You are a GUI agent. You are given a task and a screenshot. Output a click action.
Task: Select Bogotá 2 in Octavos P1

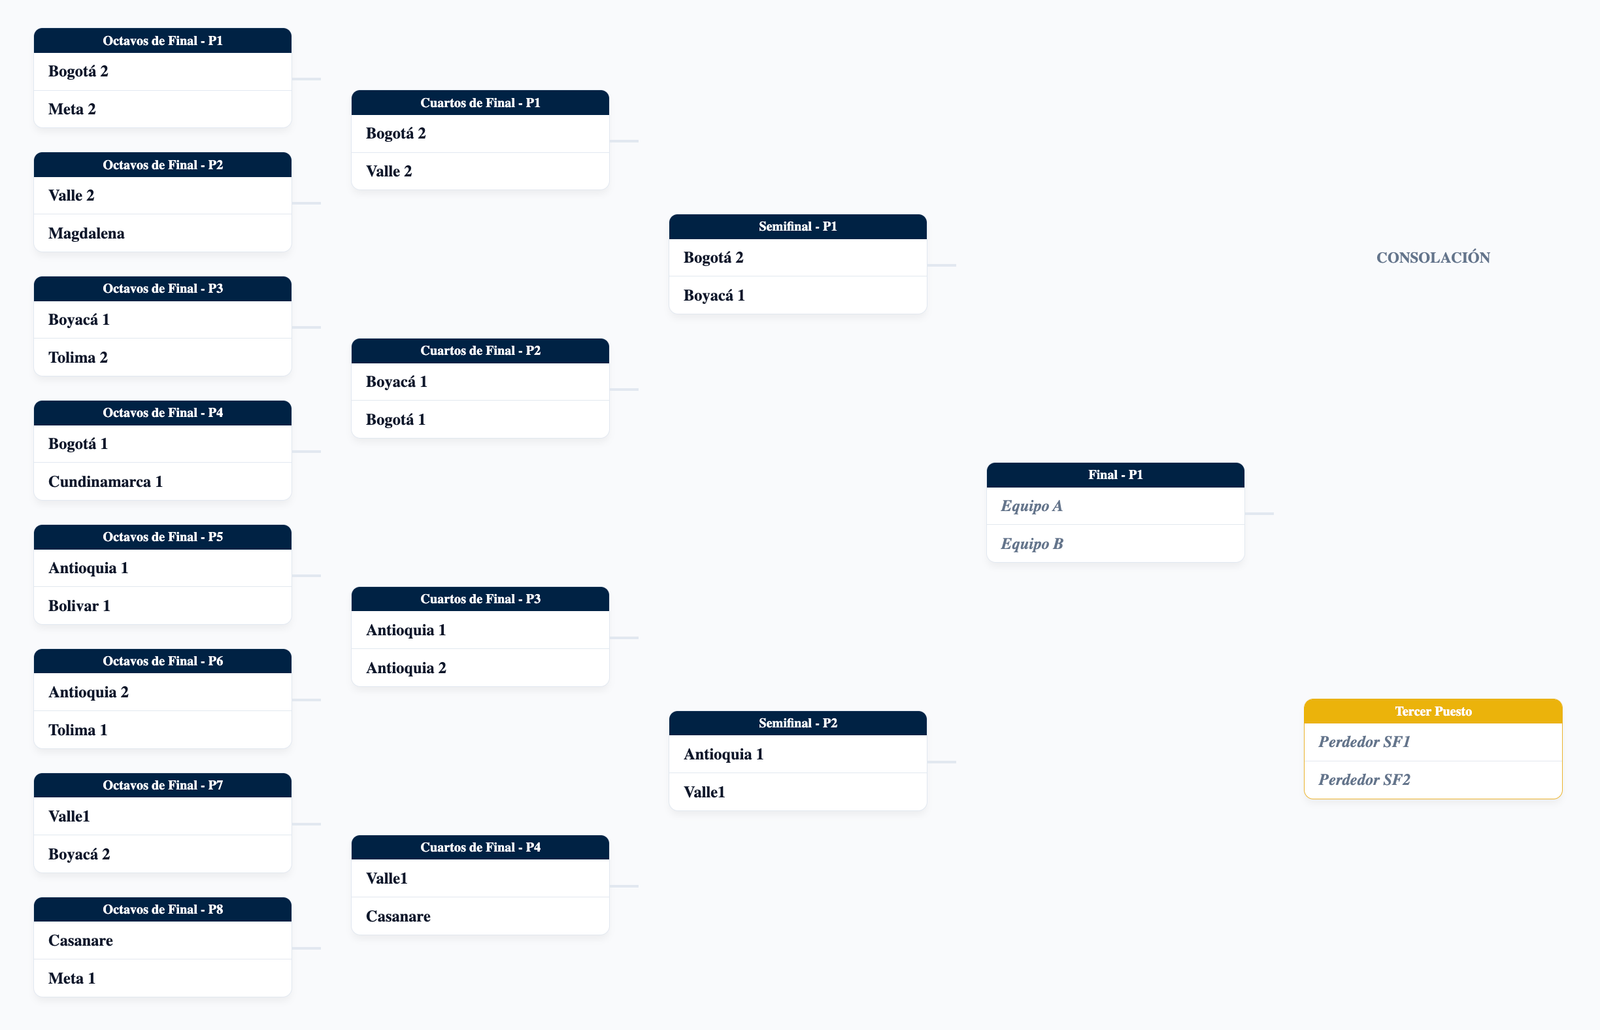point(162,72)
